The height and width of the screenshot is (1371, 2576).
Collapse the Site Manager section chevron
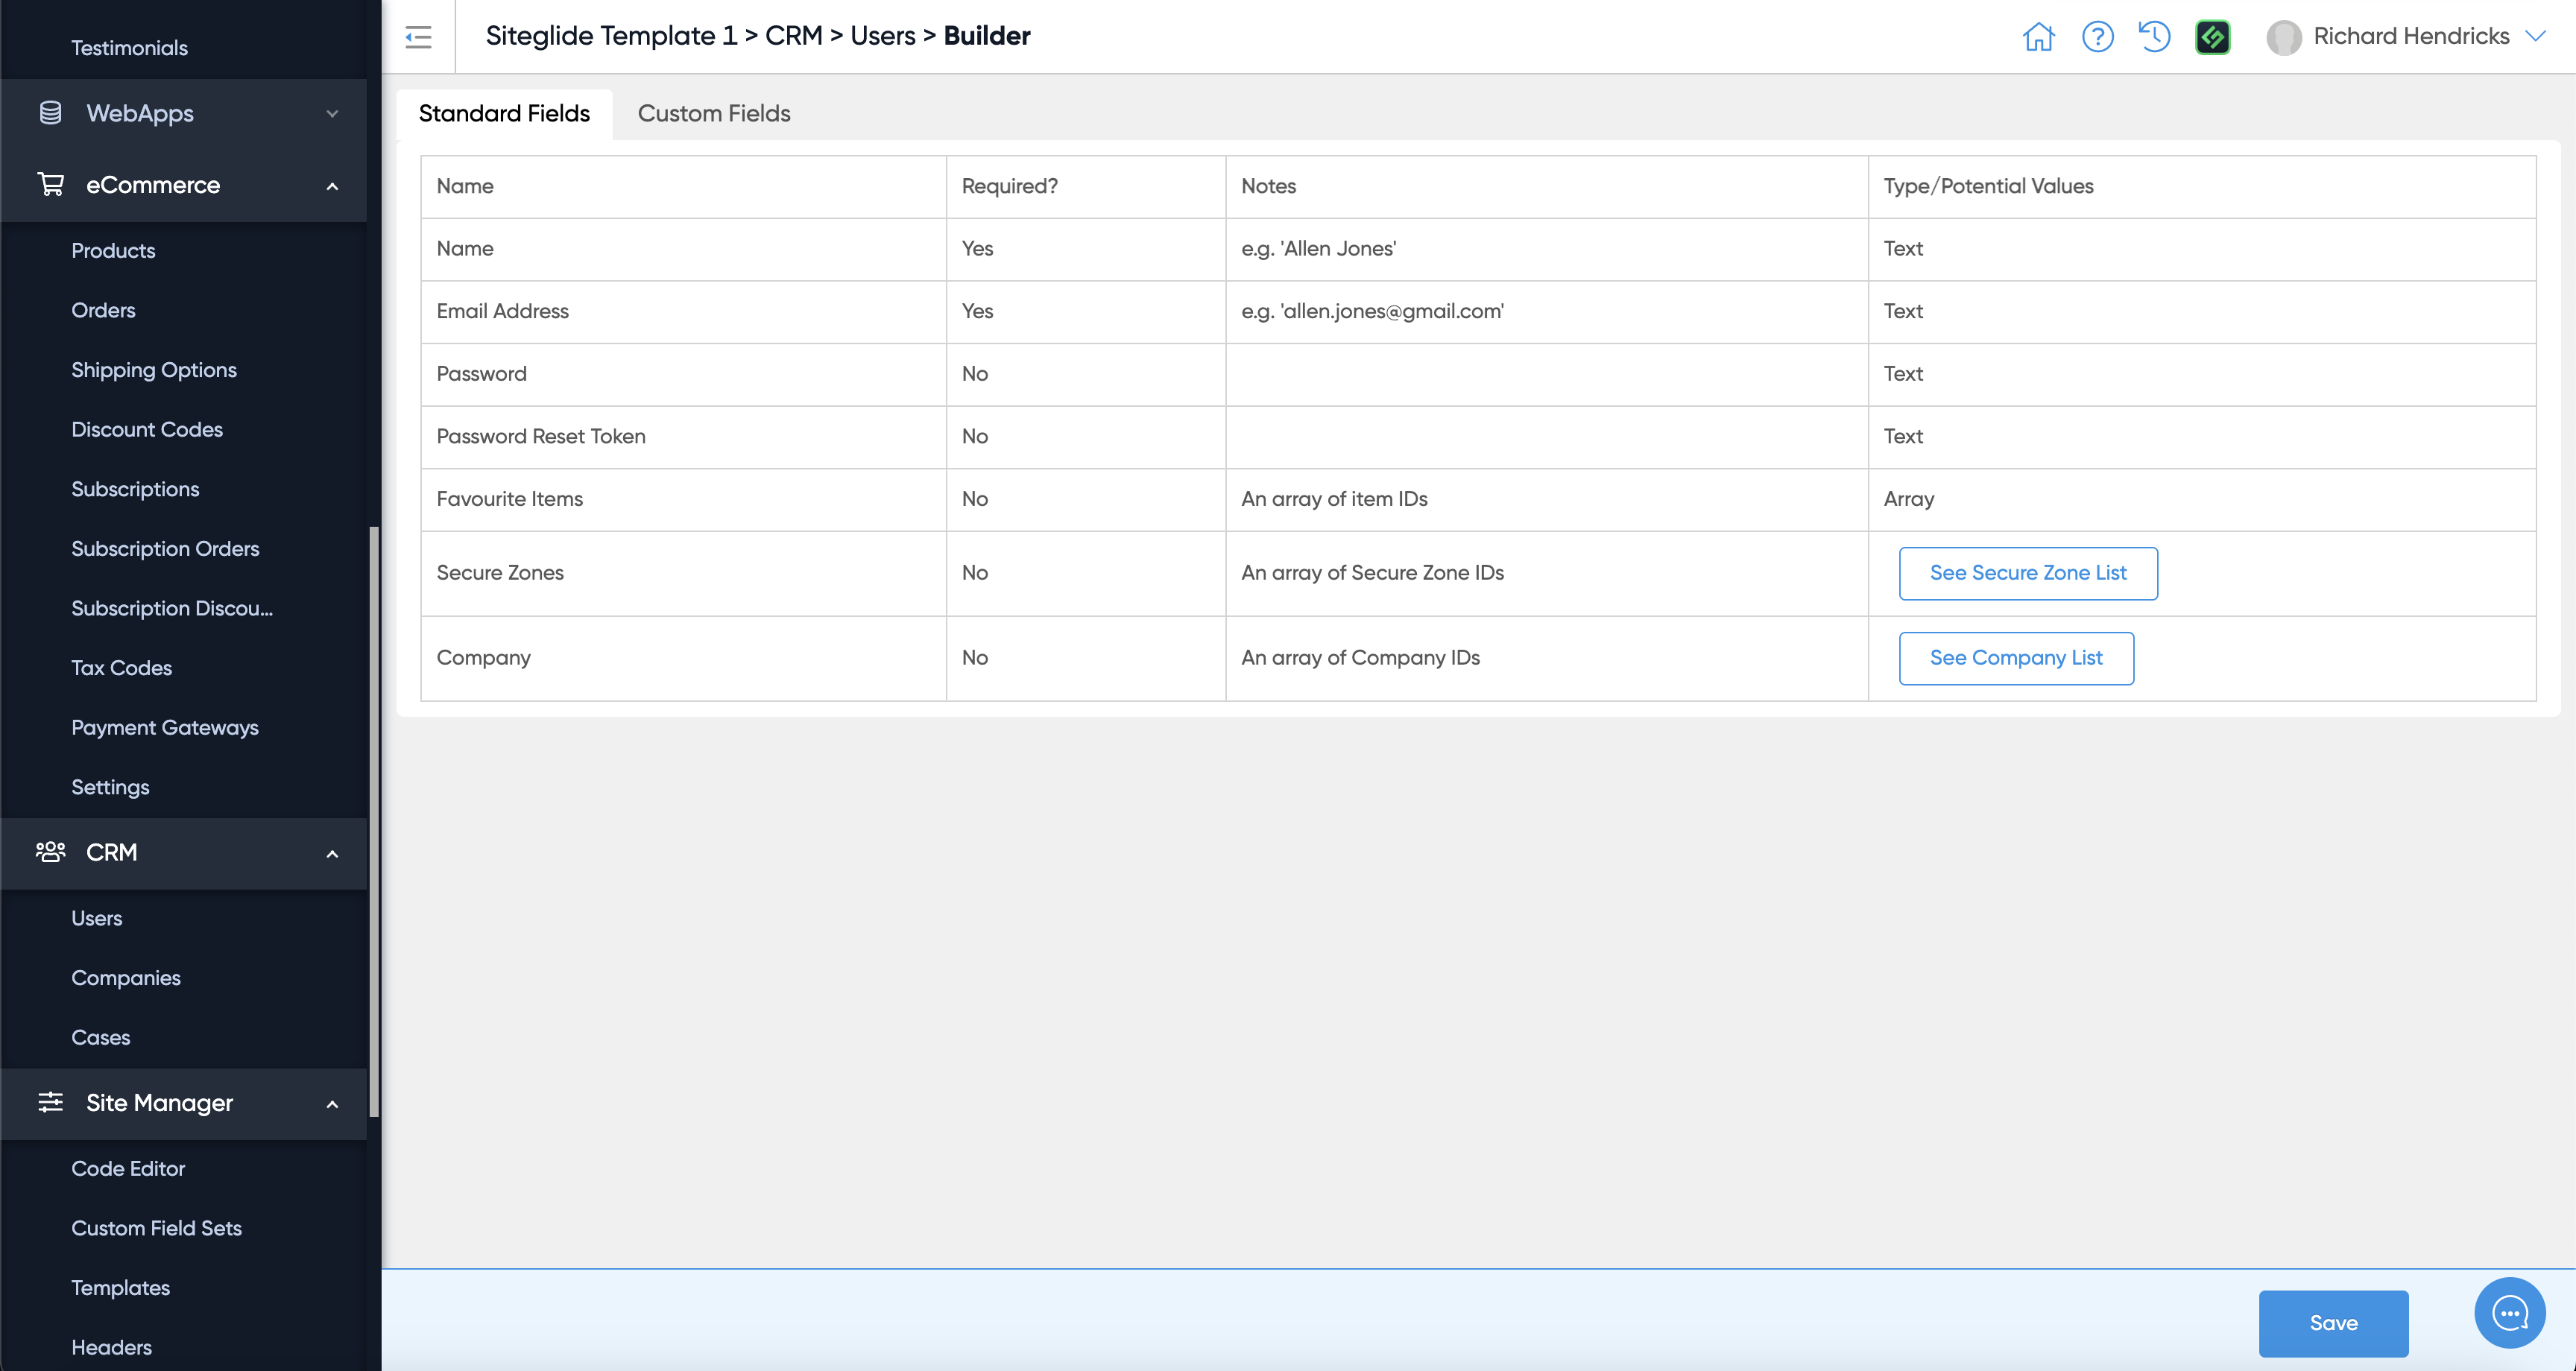[332, 1104]
